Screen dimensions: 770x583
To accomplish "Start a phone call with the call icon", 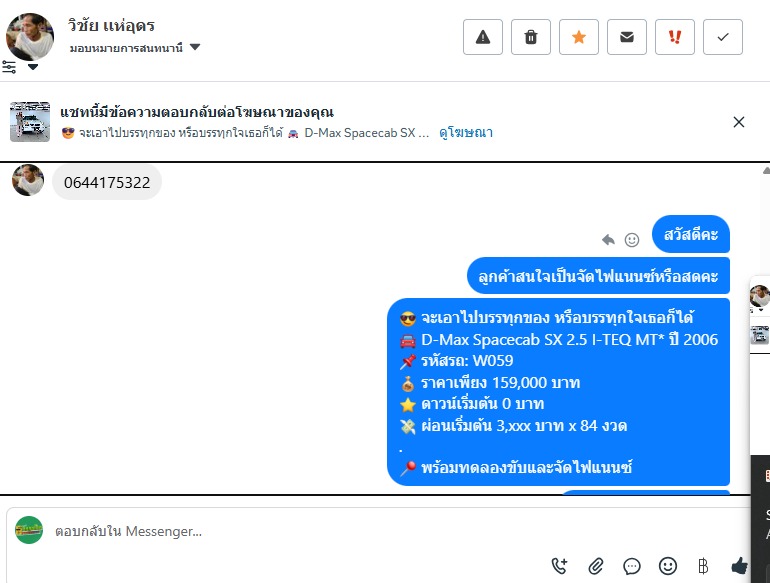I will 559,566.
